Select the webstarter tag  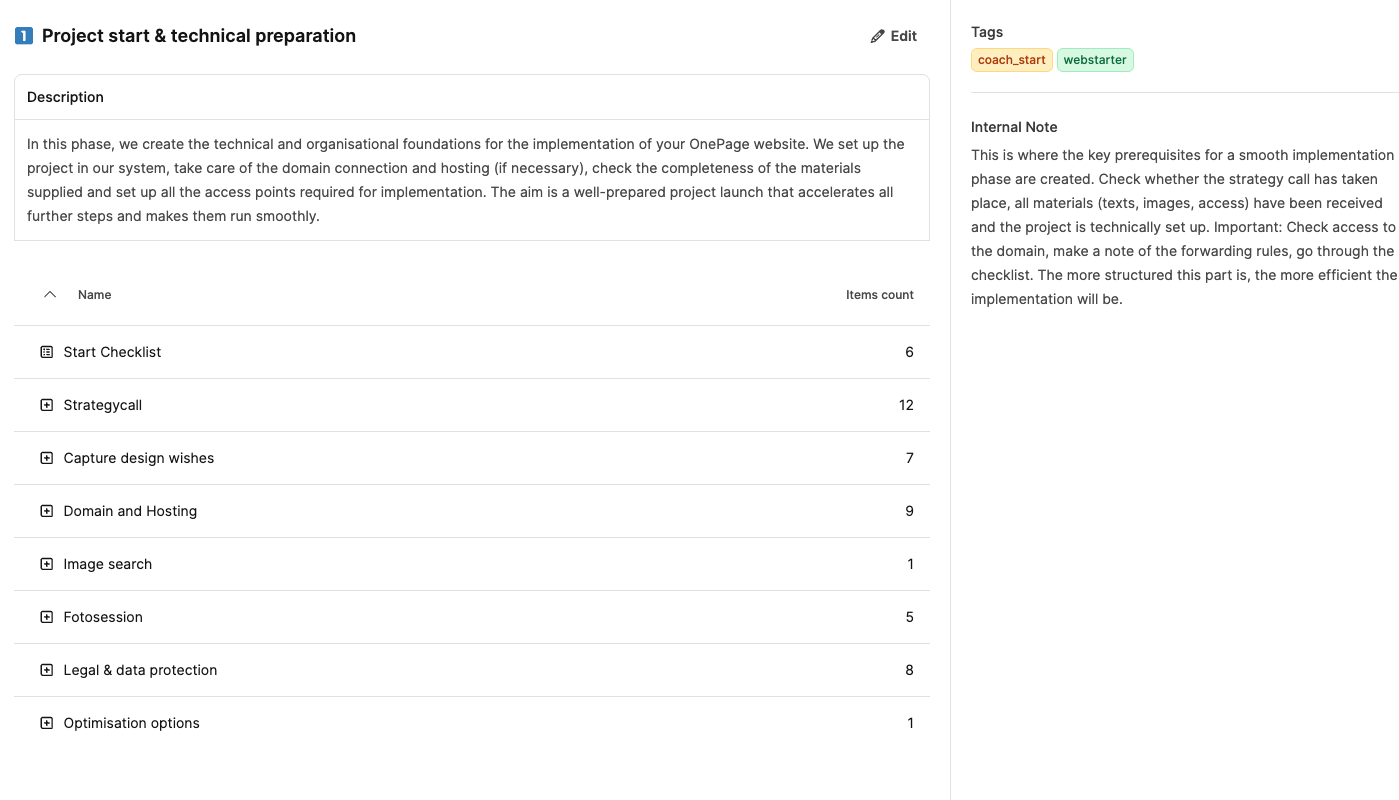(1095, 60)
